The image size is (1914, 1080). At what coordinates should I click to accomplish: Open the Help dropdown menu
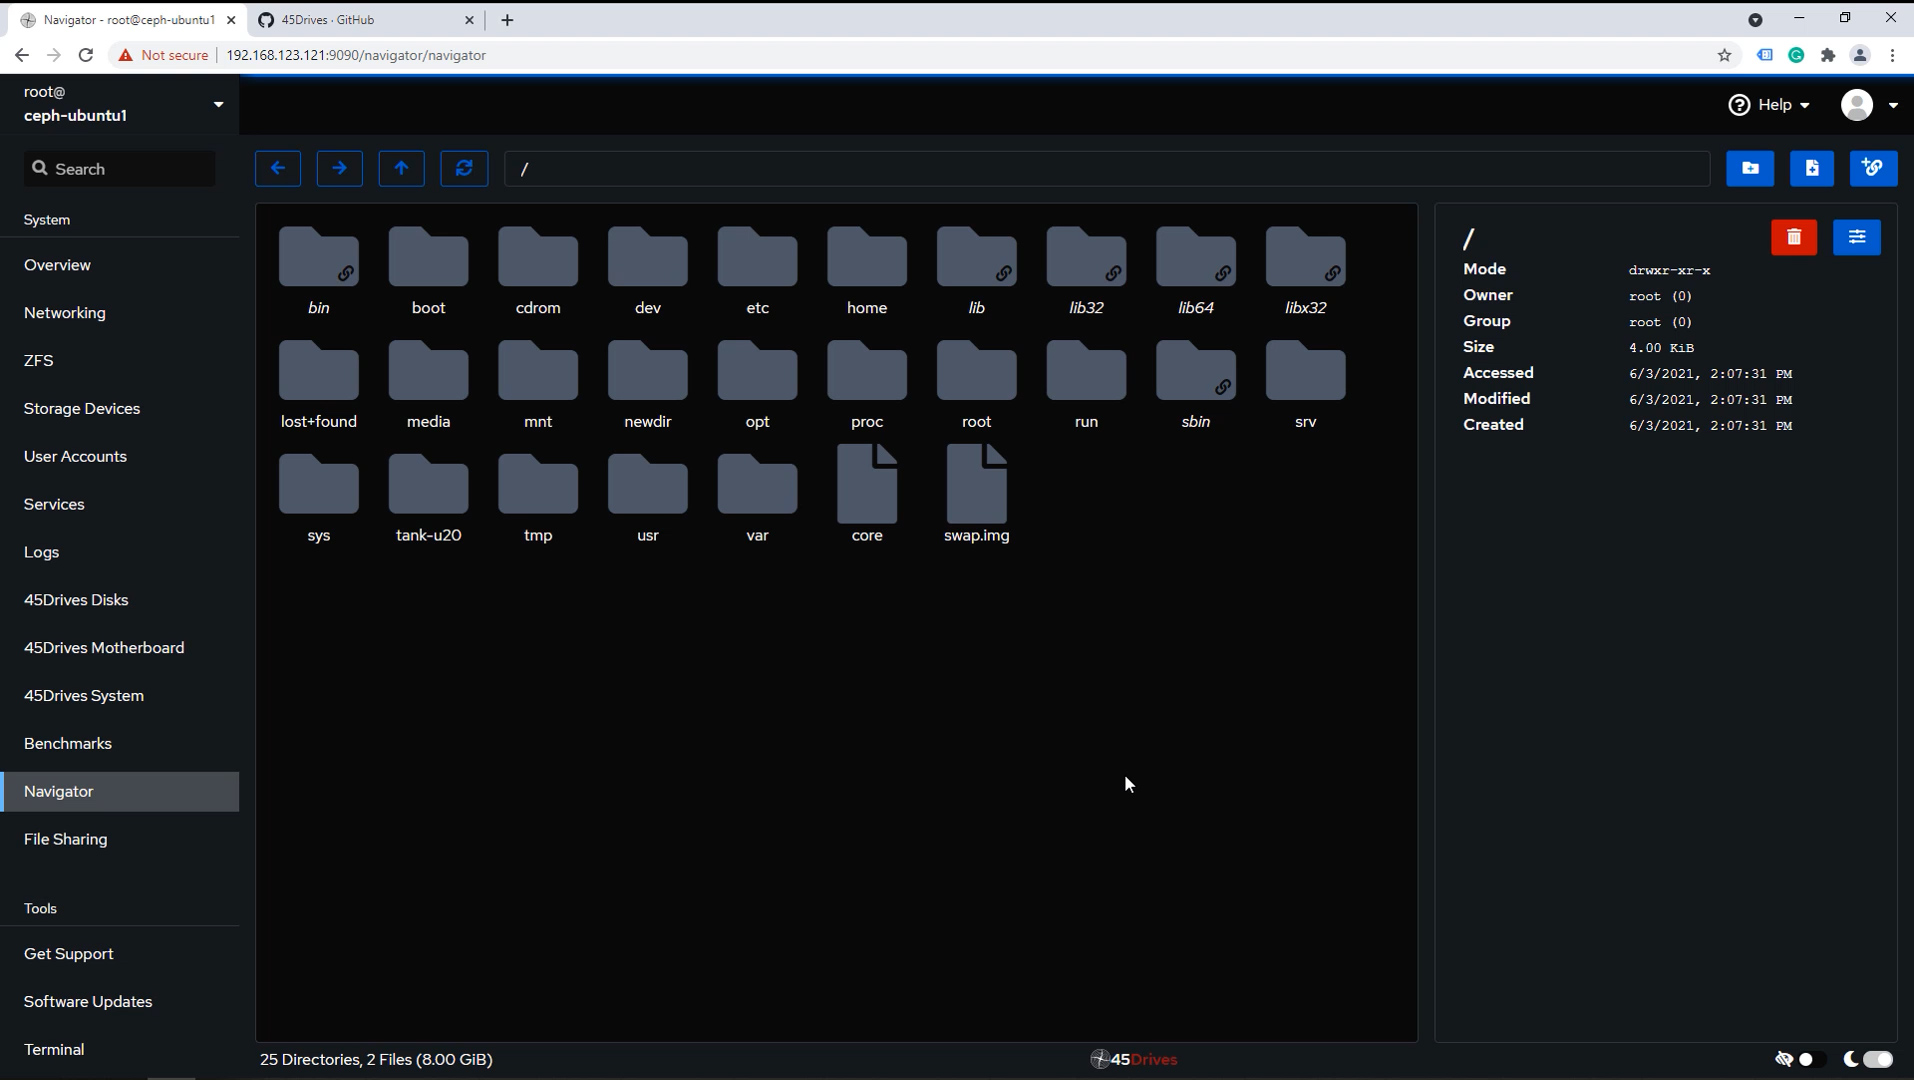(x=1769, y=105)
